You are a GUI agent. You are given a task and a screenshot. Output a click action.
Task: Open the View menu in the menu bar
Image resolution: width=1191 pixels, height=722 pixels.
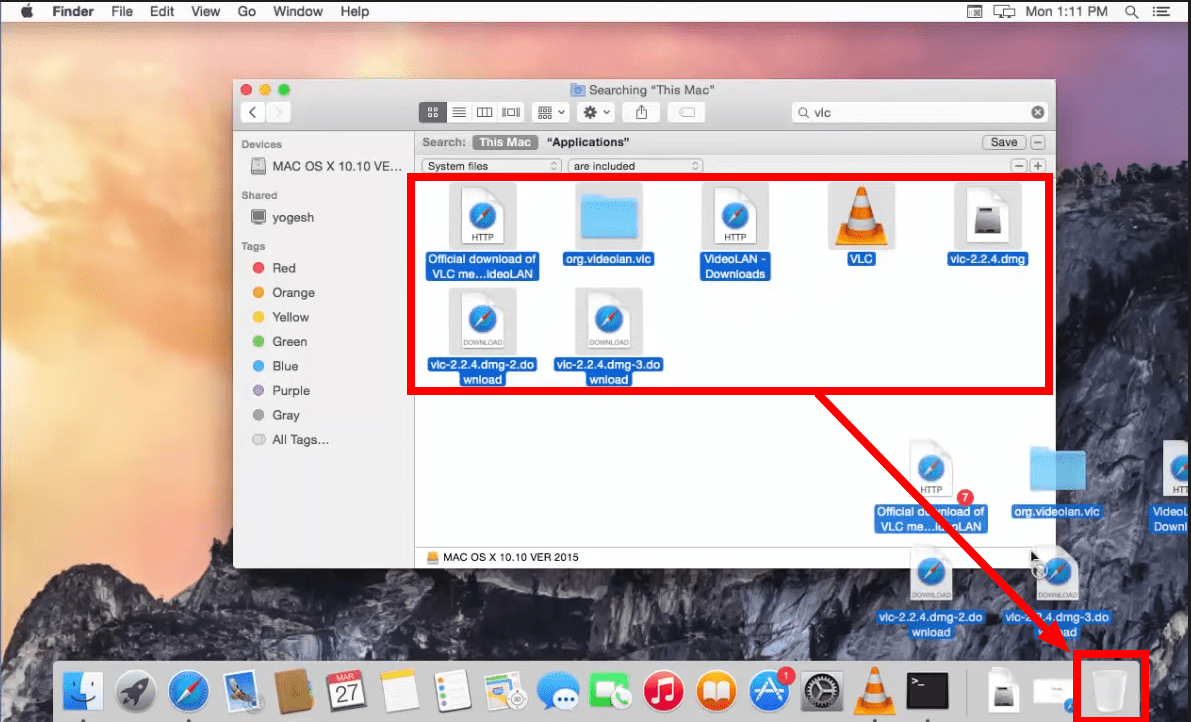(x=205, y=11)
